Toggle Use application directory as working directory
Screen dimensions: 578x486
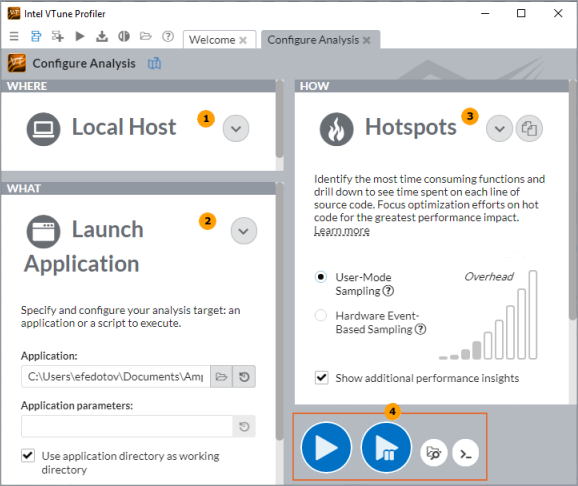pyautogui.click(x=28, y=456)
